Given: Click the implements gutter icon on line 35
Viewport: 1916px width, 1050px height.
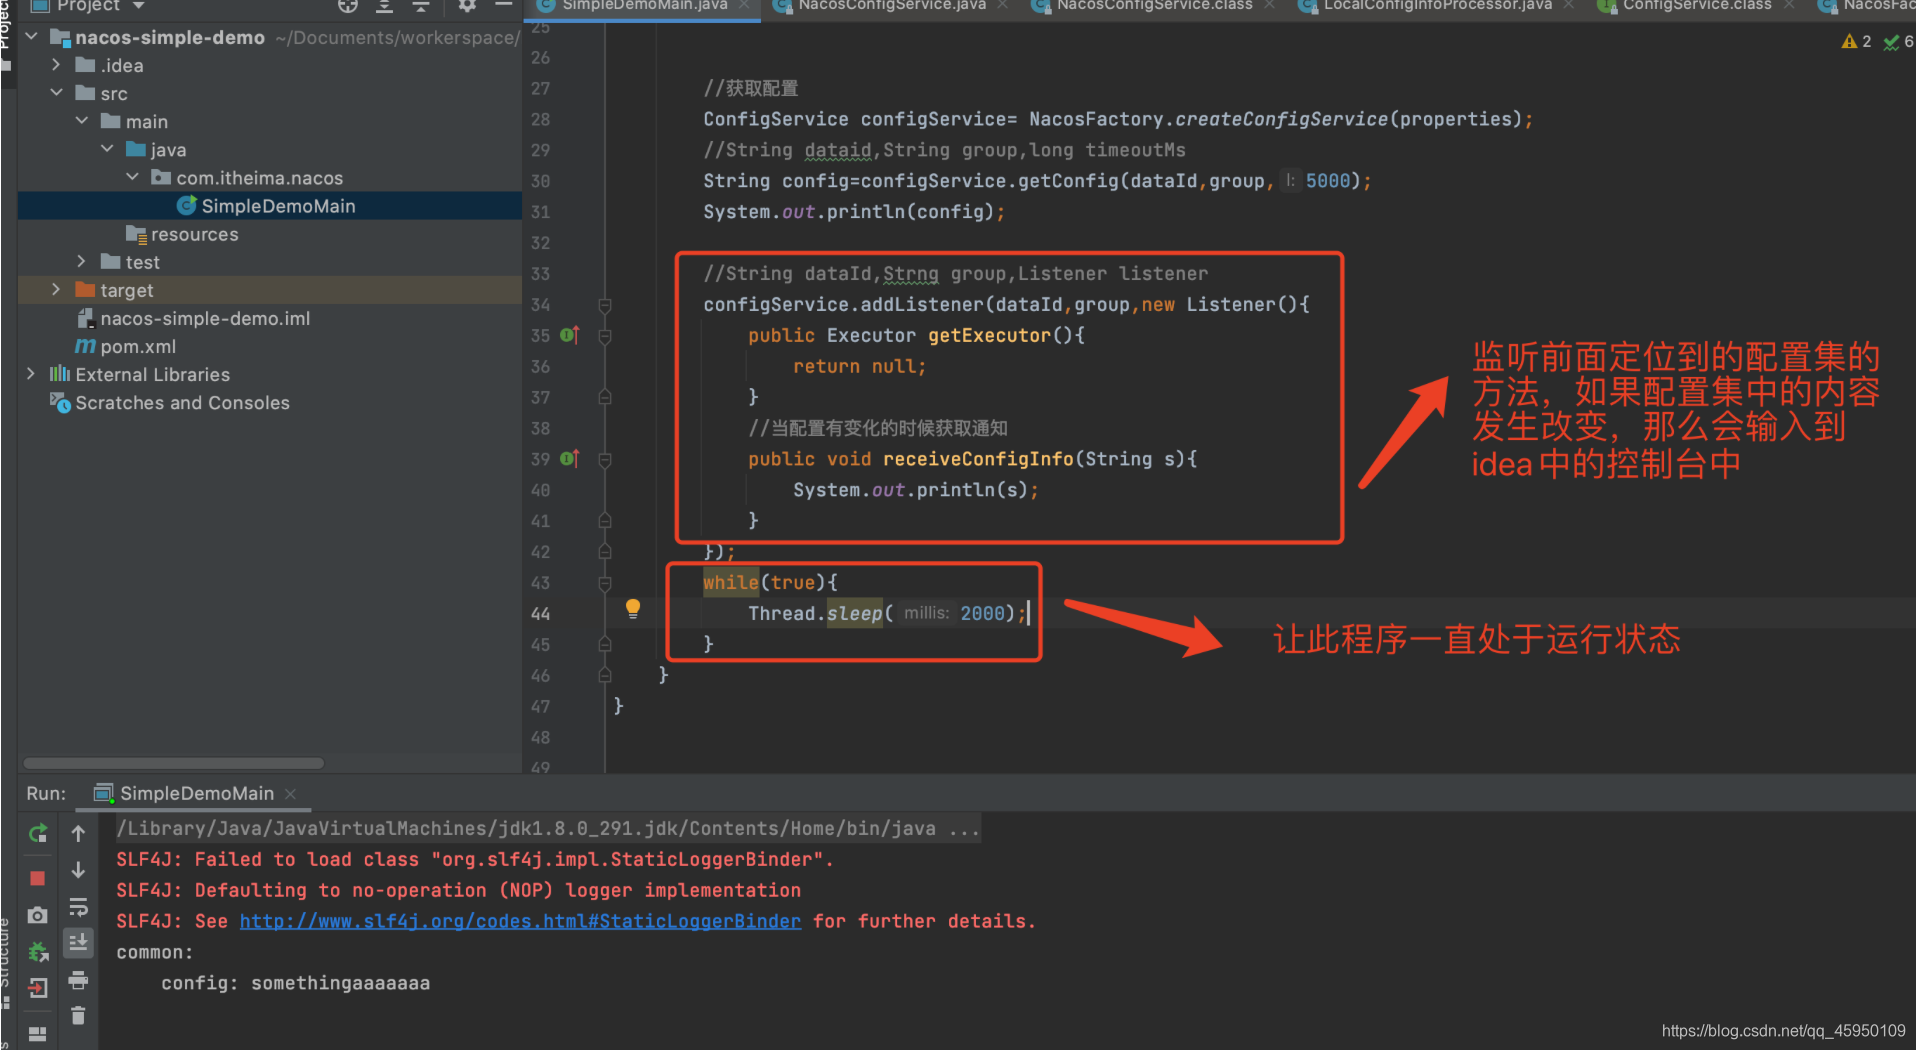Looking at the screenshot, I should pos(569,335).
